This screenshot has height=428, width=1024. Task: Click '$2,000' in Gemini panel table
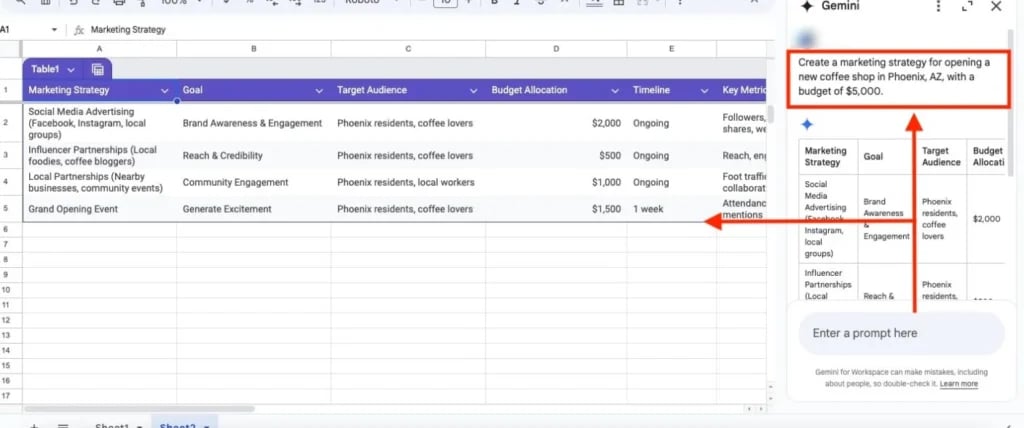coord(986,219)
